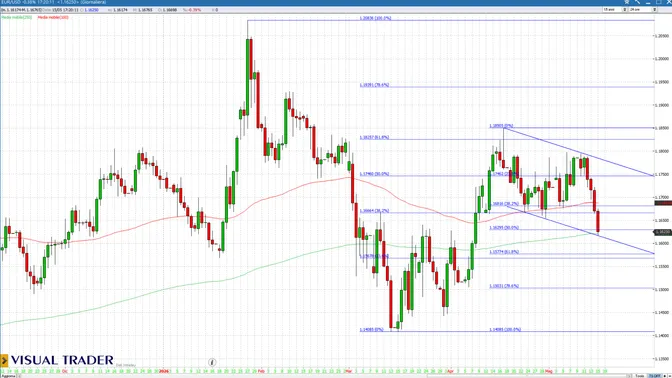
Task: Click the round info icon below the chart
Action: tap(212, 362)
